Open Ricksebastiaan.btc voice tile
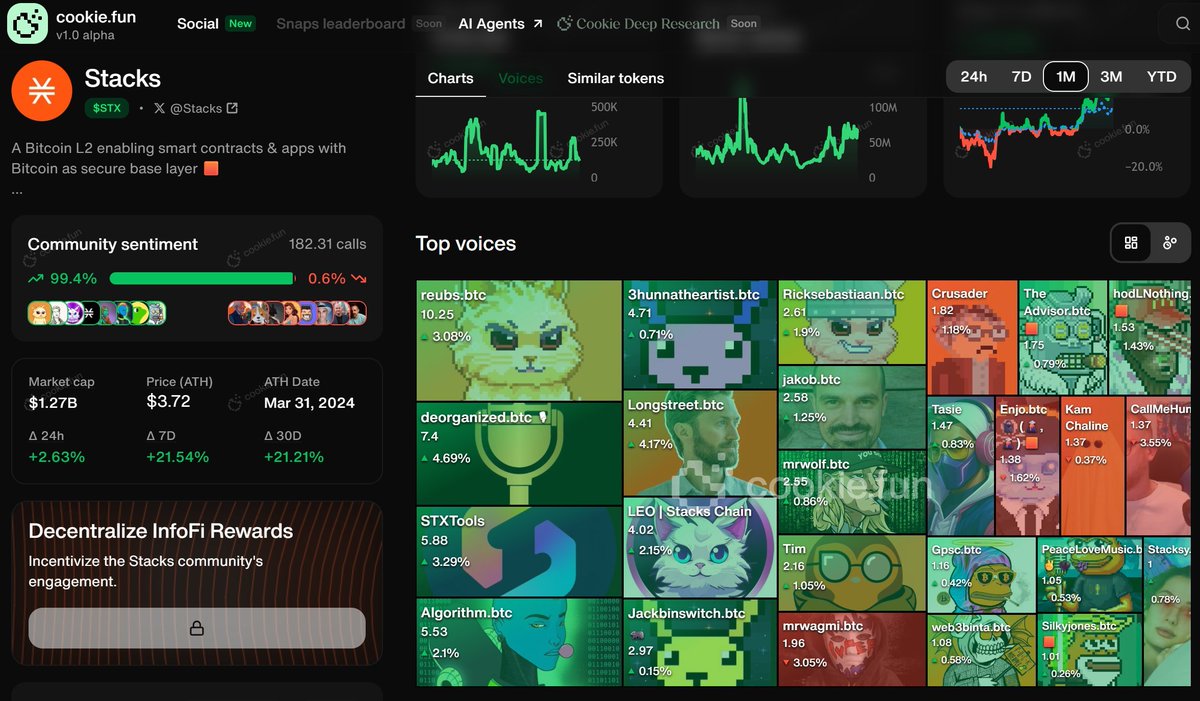1200x701 pixels. click(x=852, y=322)
